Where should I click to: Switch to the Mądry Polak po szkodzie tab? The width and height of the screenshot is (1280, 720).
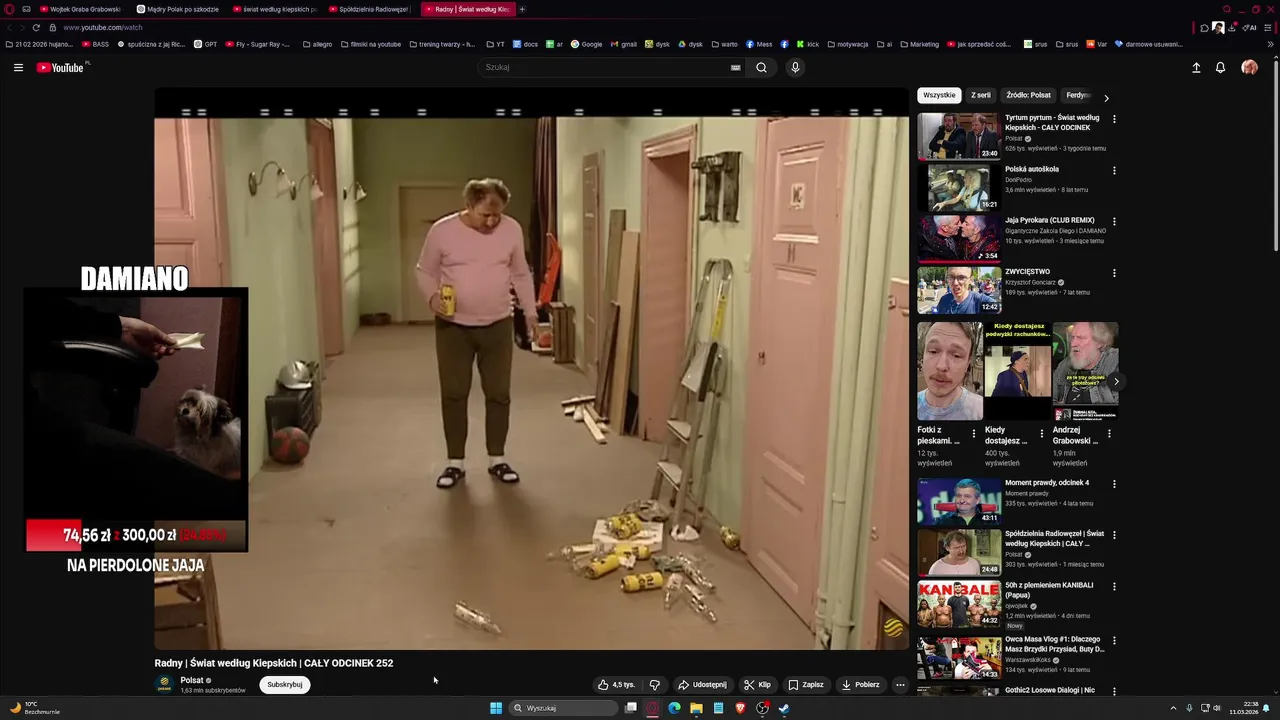177,9
